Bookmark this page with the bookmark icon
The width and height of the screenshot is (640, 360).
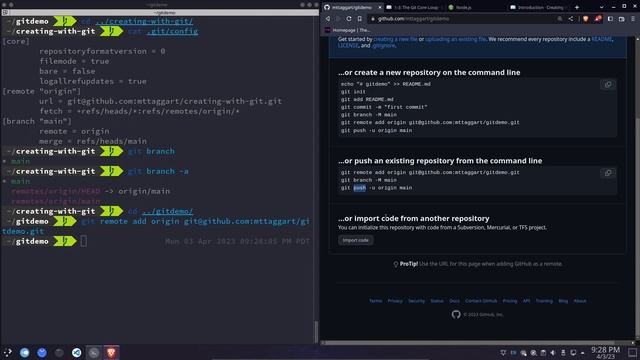tap(360, 19)
